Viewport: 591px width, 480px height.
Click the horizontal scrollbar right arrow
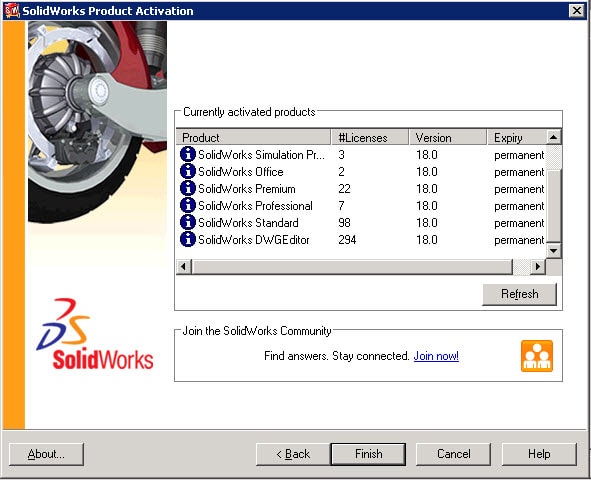538,267
